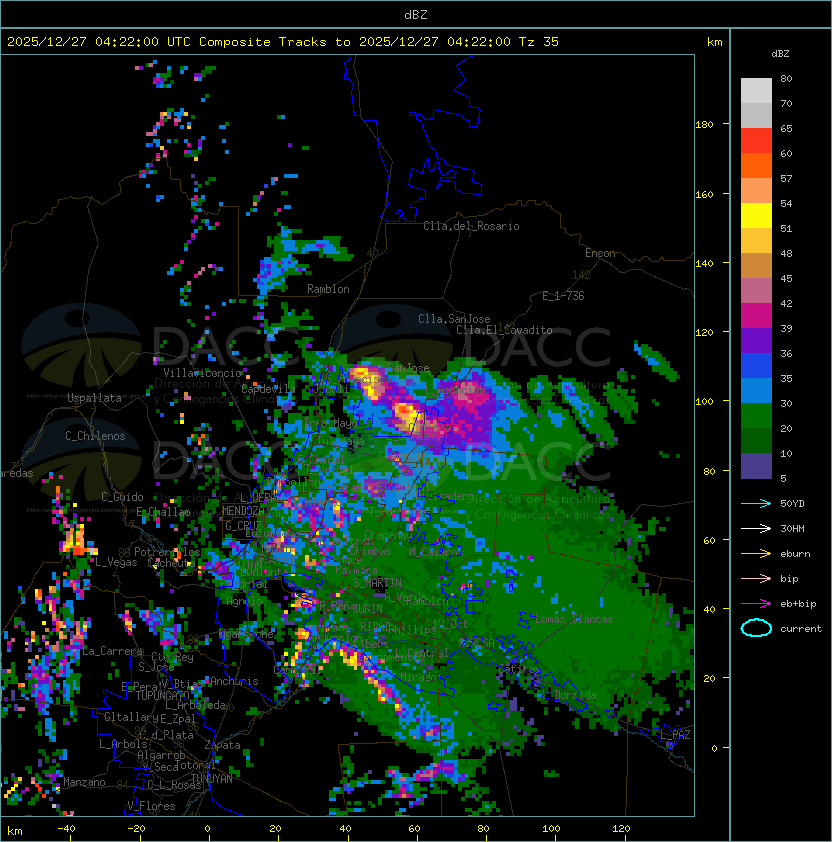Click the cyan 50YD arrow symbol
Screen dimensions: 832x842
756,503
